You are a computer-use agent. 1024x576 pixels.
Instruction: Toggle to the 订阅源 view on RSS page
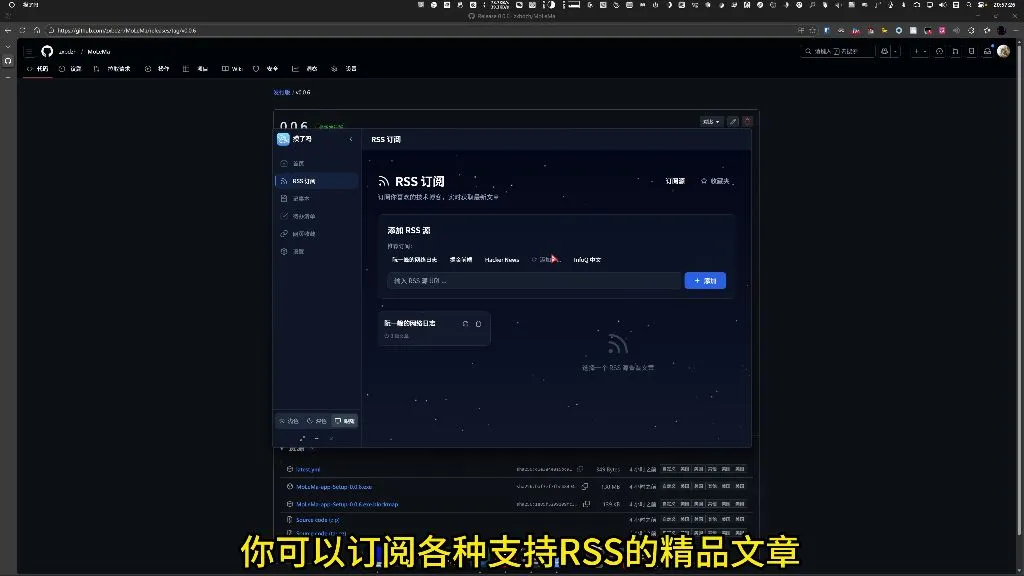tap(675, 181)
